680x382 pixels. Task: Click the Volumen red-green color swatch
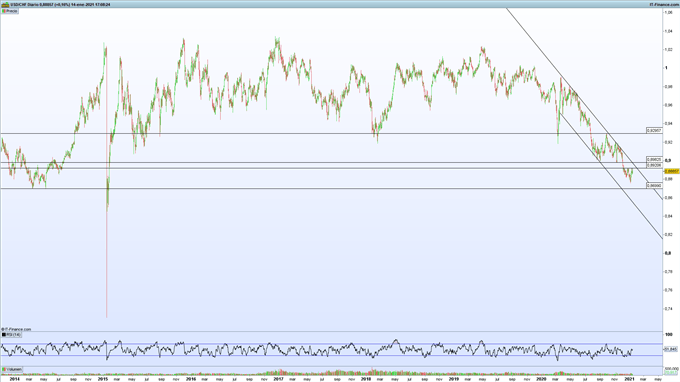(x=4, y=369)
